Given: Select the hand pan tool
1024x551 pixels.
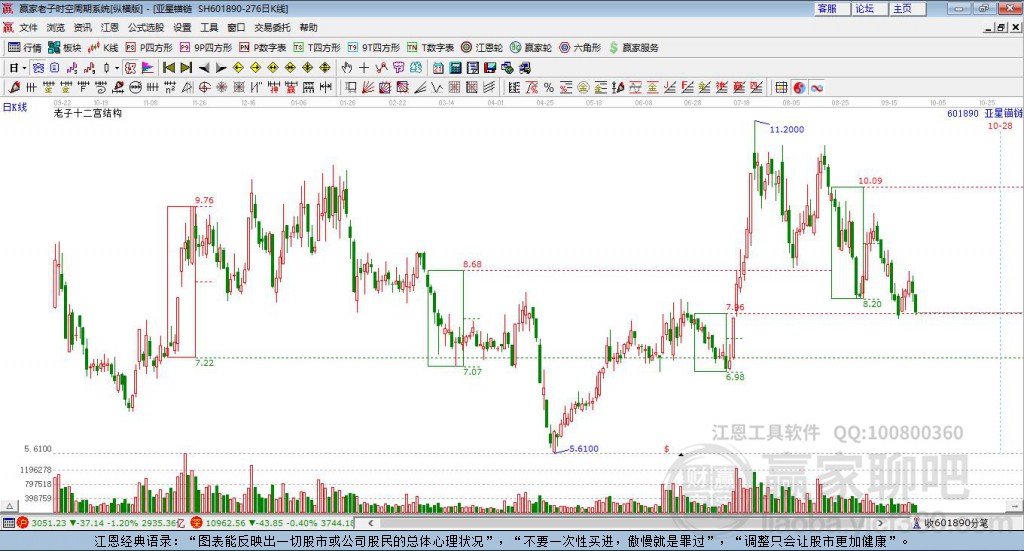Looking at the screenshot, I should click(x=347, y=68).
